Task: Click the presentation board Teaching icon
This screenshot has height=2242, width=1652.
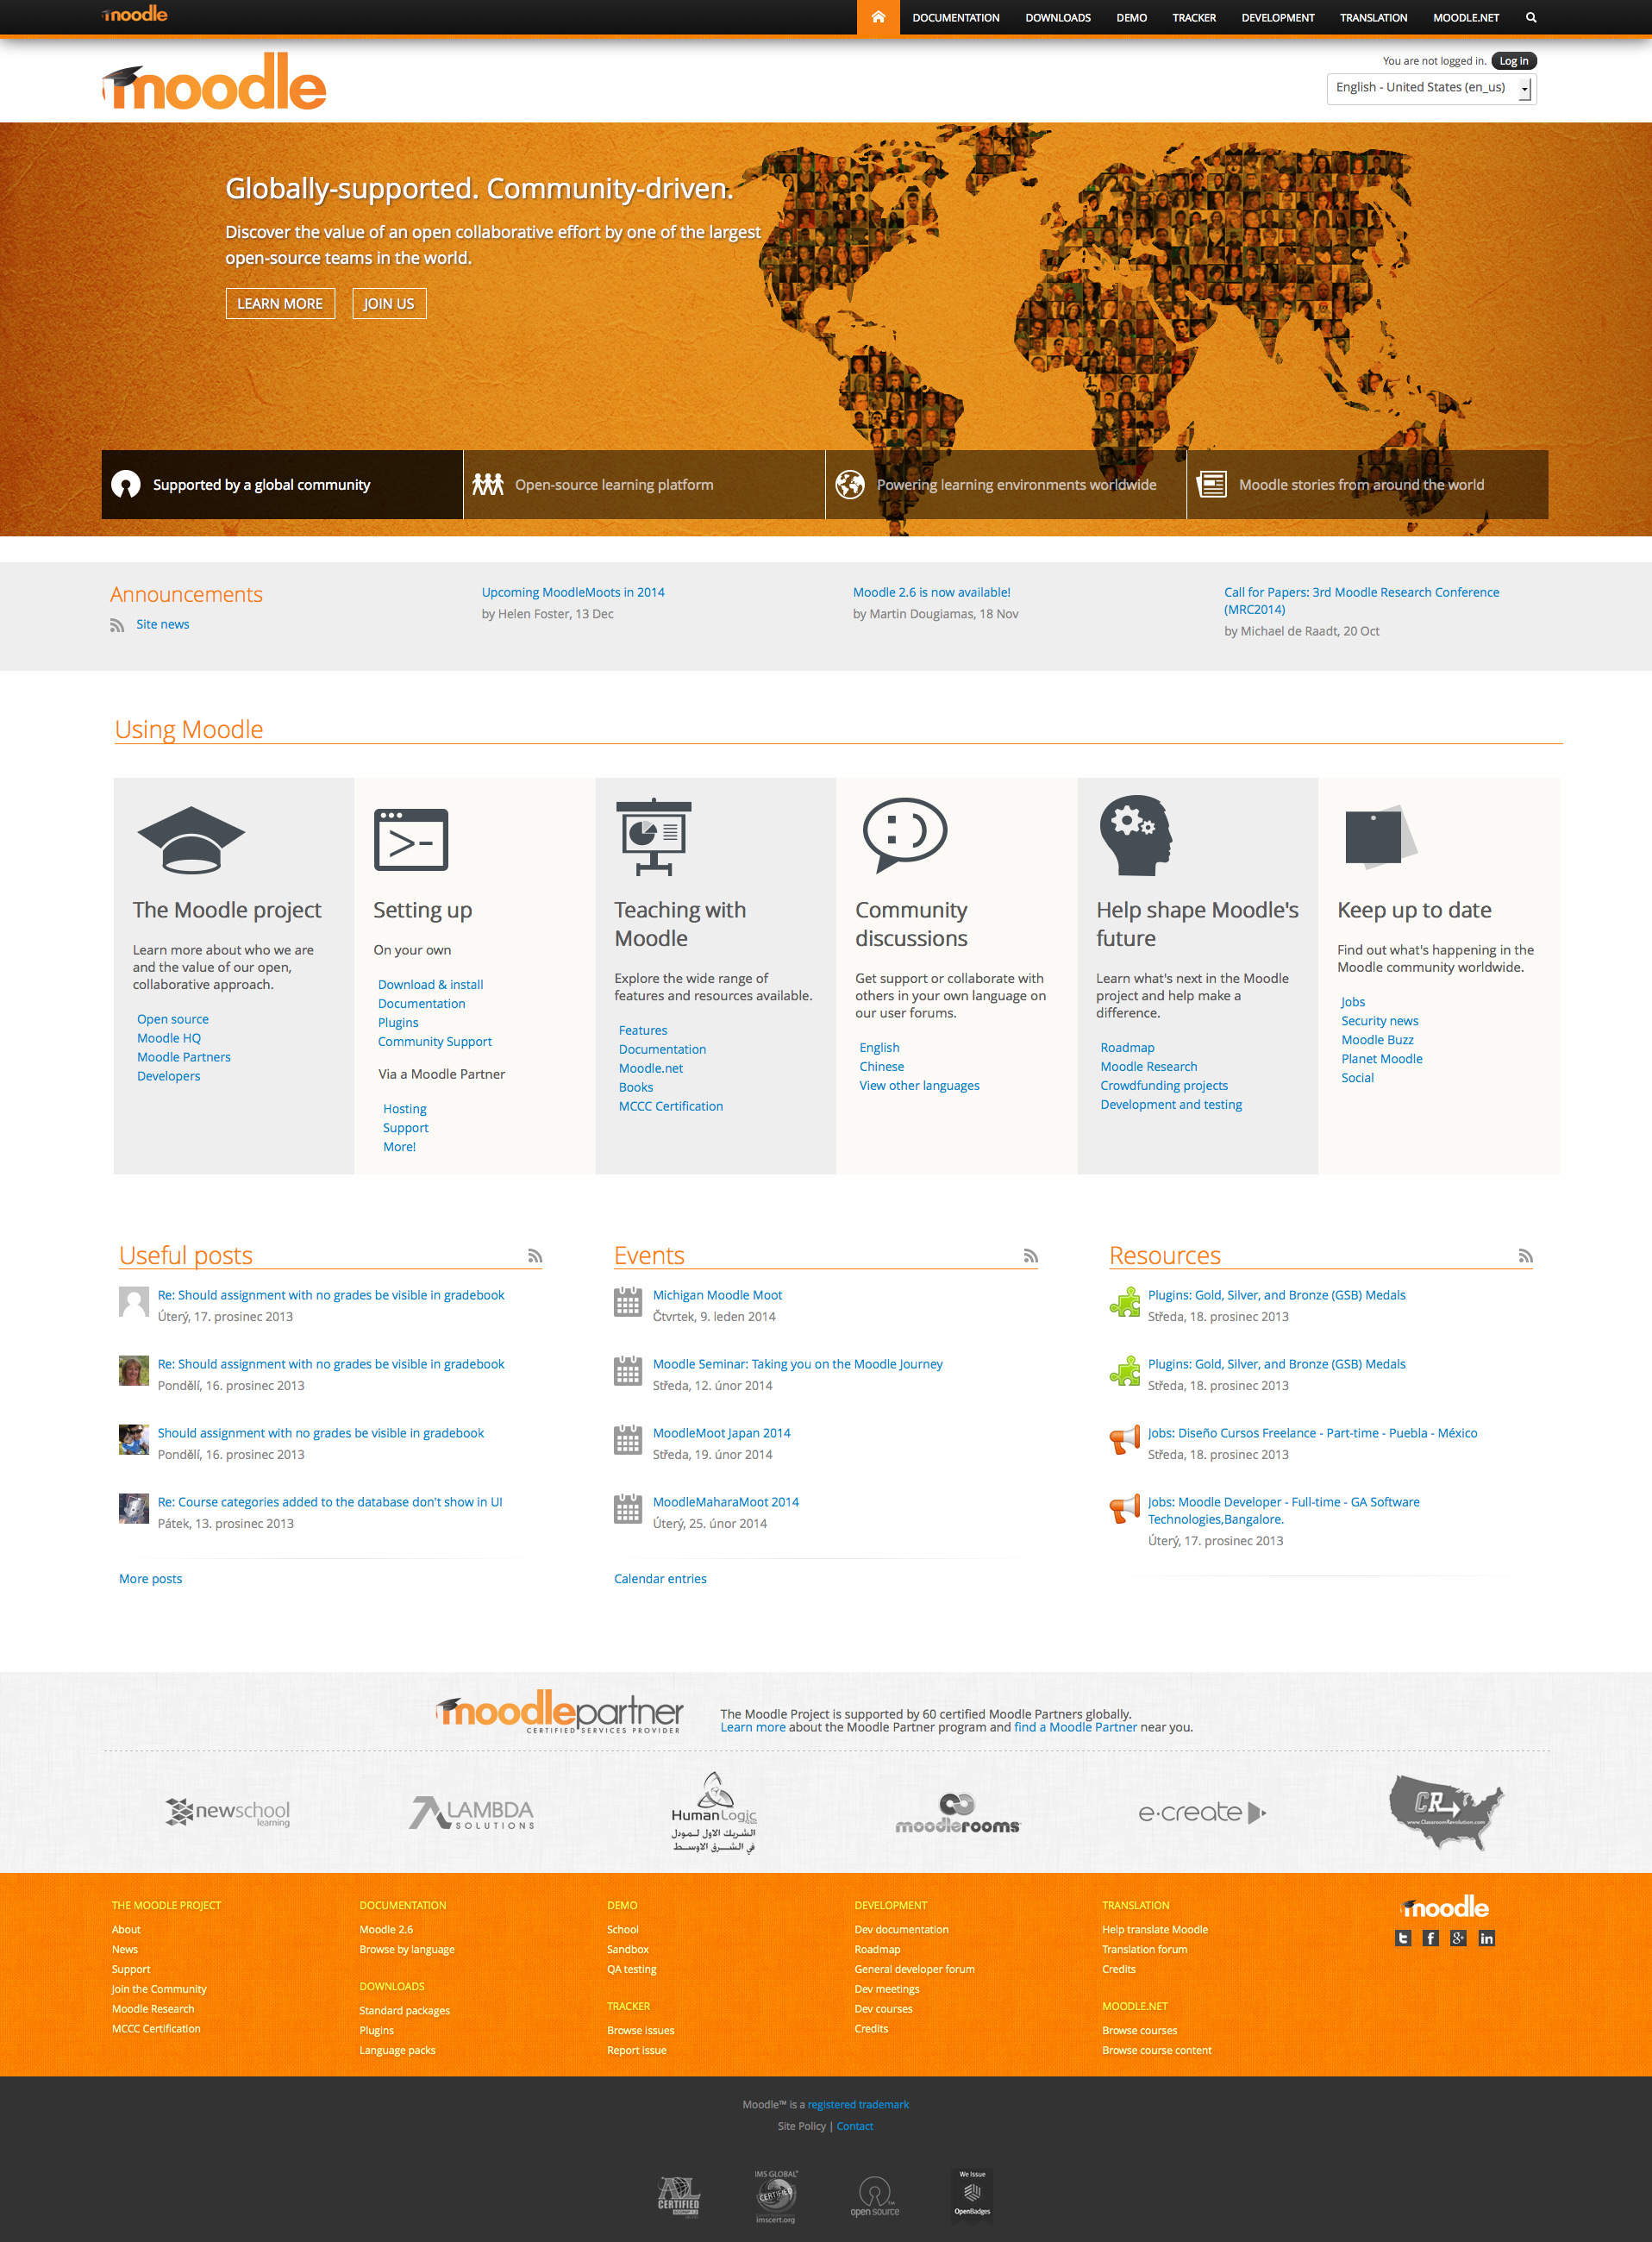Action: coord(653,837)
